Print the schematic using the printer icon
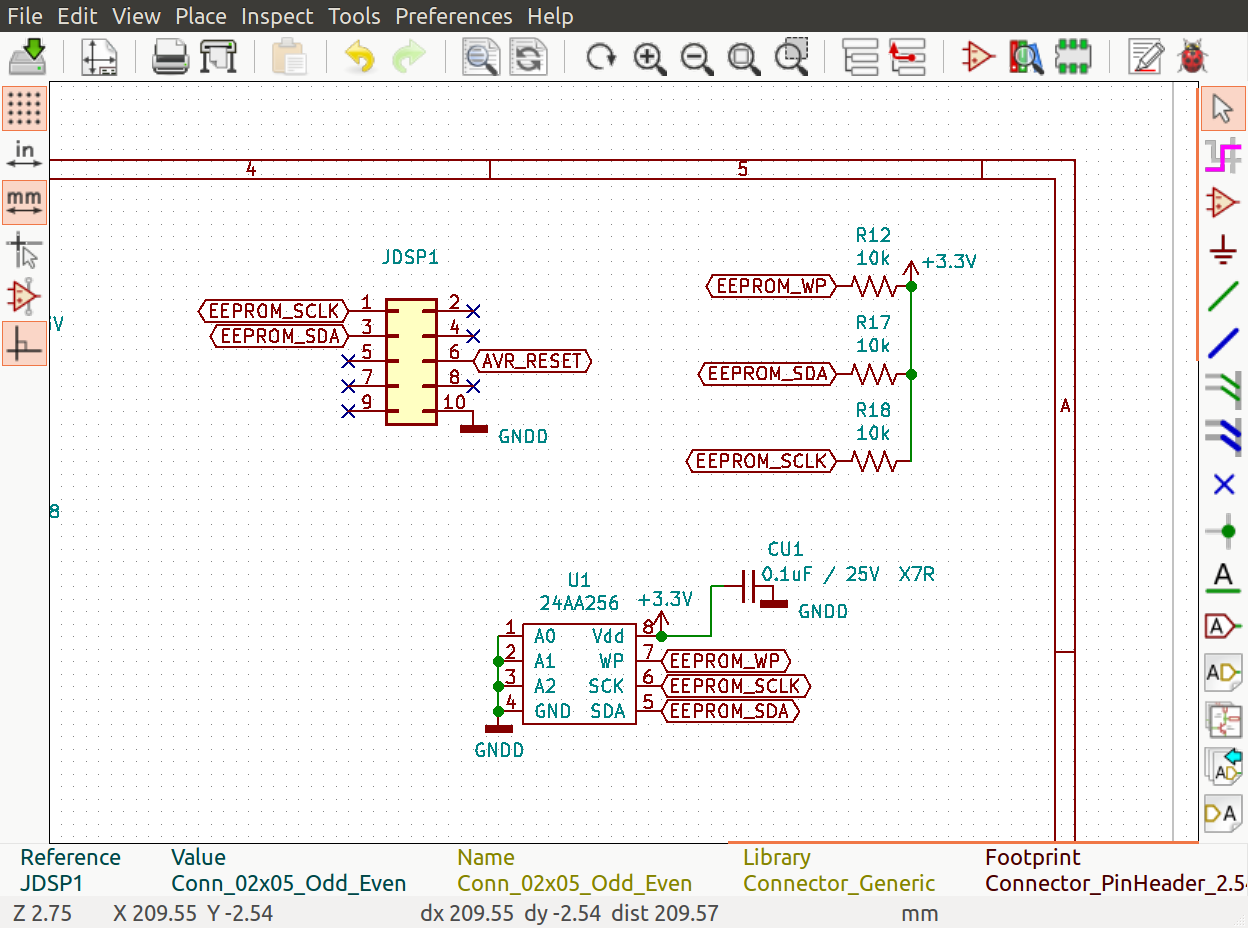The height and width of the screenshot is (928, 1248). click(170, 57)
